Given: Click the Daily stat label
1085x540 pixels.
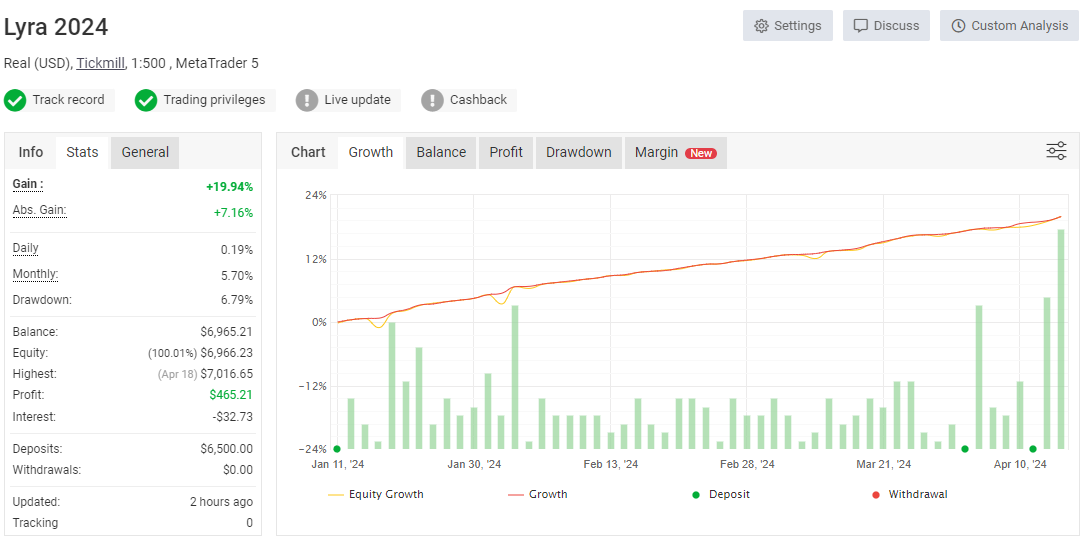Looking at the screenshot, I should [x=26, y=248].
